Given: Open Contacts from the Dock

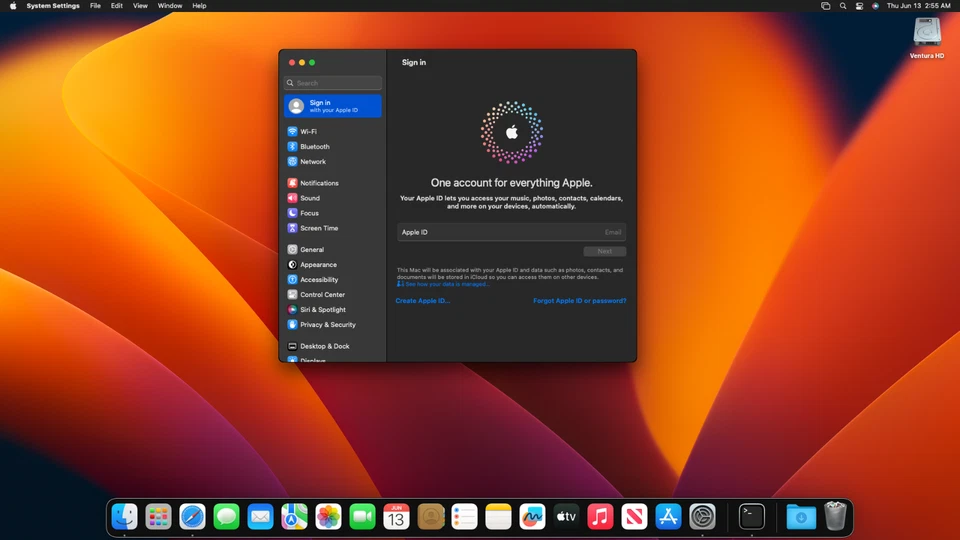Looking at the screenshot, I should click(x=430, y=517).
